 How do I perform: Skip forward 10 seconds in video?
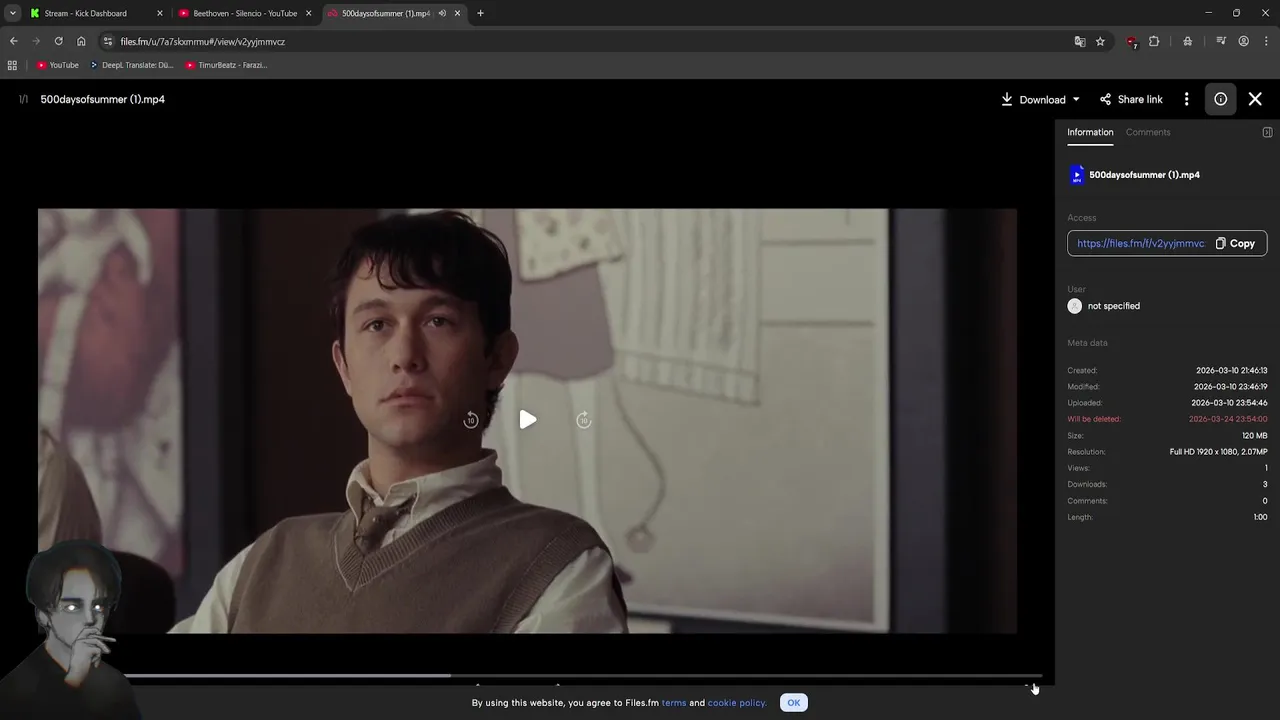584,420
